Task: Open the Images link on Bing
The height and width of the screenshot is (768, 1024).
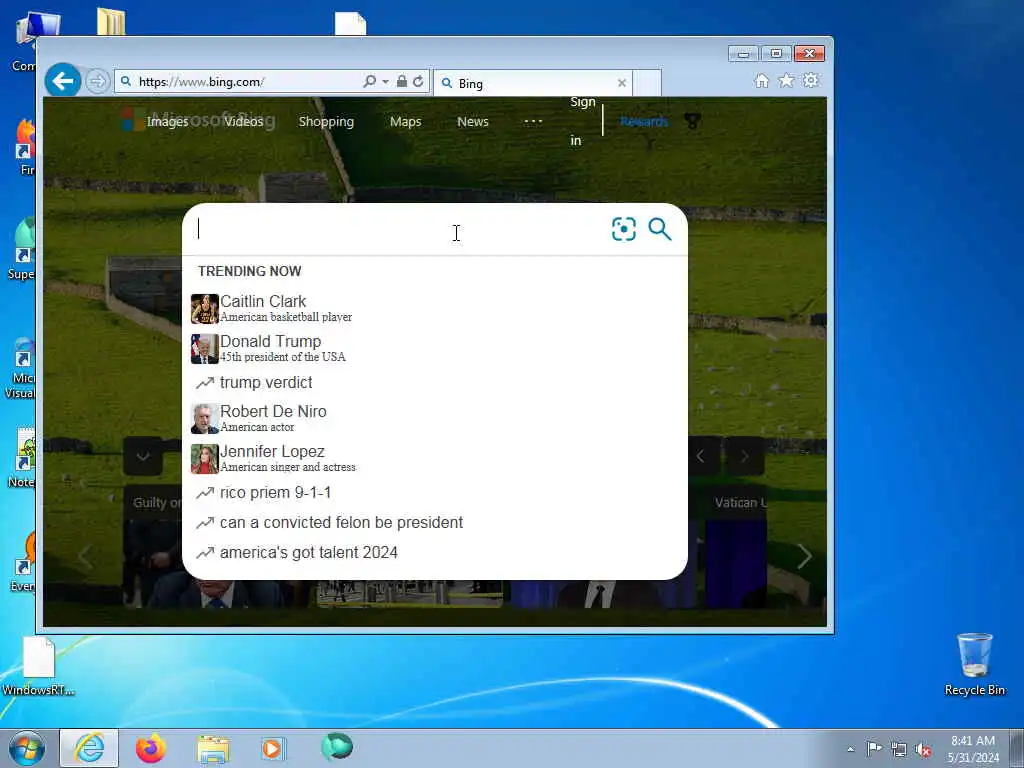Action: click(x=167, y=121)
